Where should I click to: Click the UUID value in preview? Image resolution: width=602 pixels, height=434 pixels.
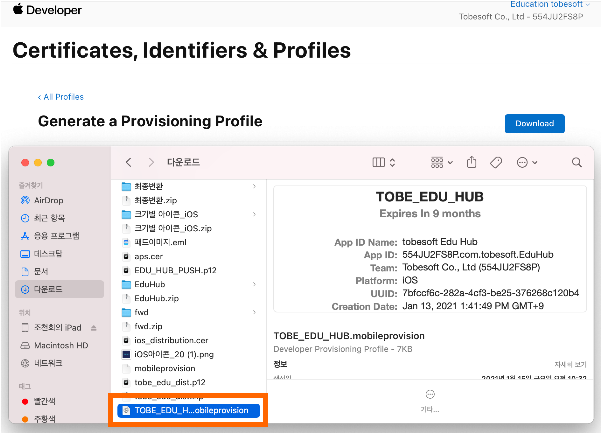point(490,293)
